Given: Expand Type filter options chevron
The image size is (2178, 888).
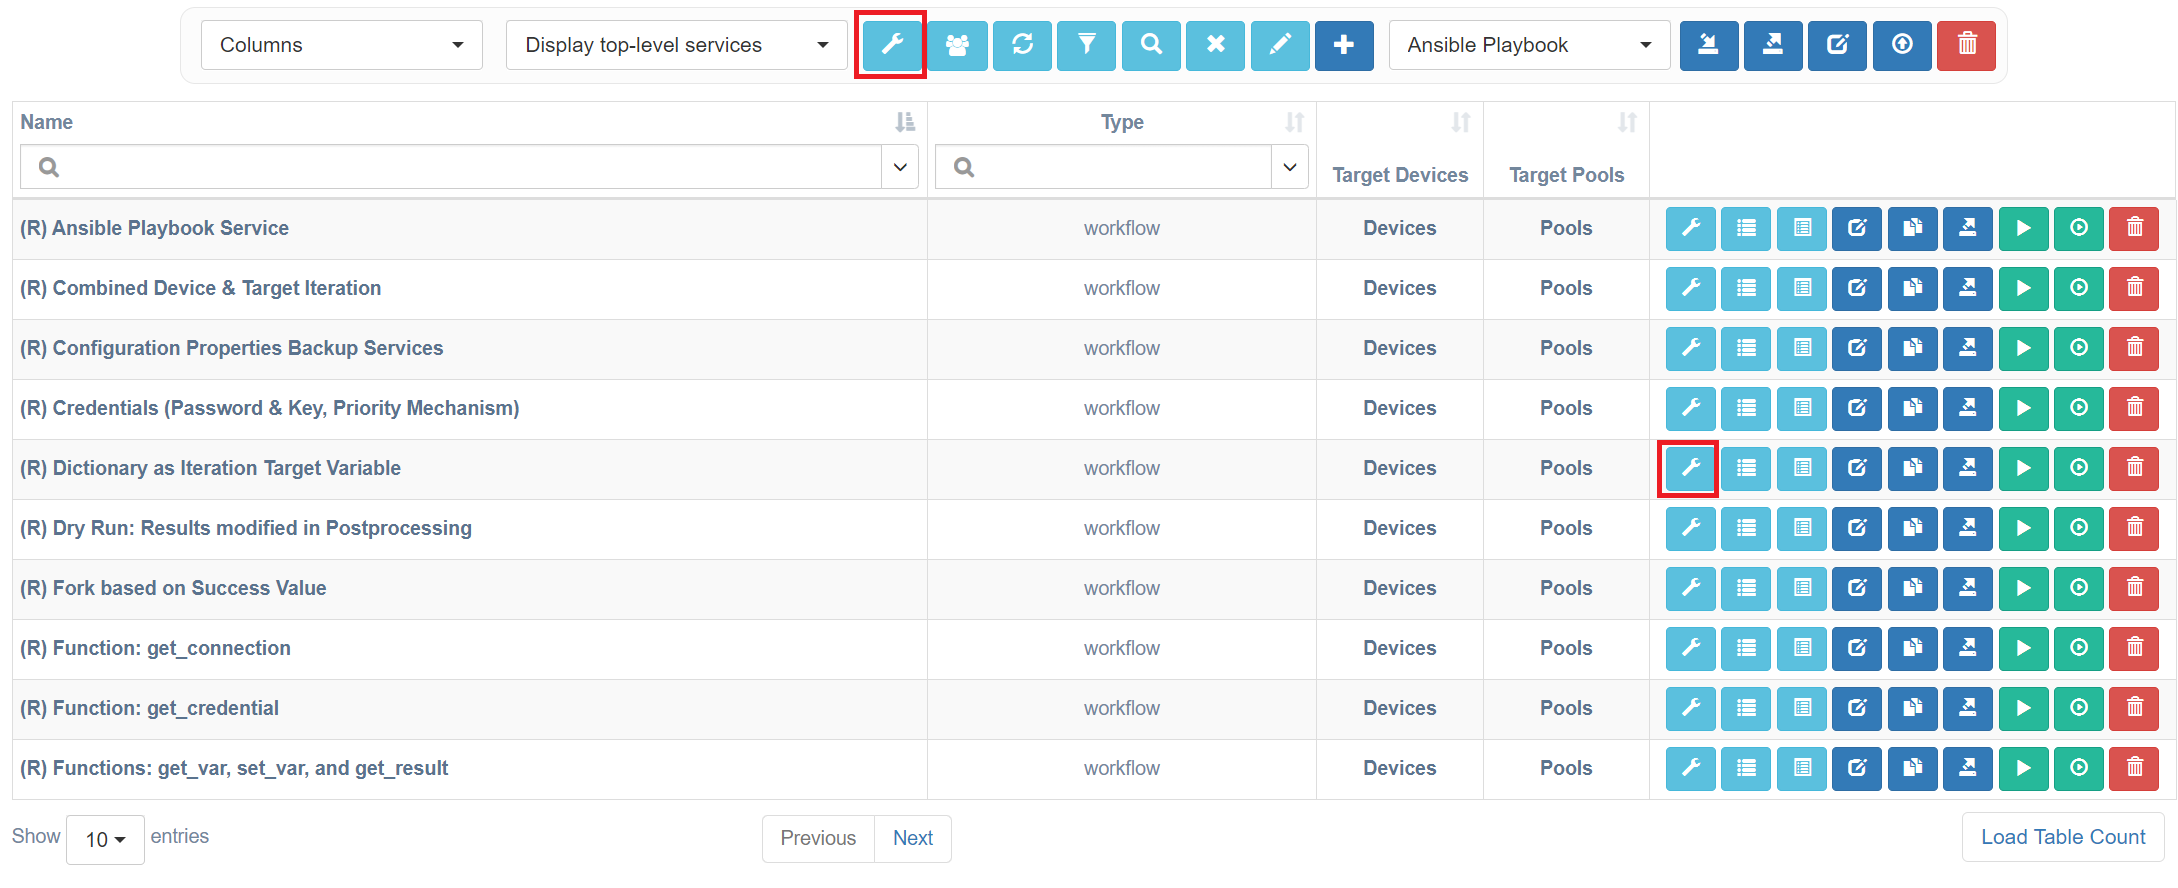Looking at the screenshot, I should [x=1290, y=167].
